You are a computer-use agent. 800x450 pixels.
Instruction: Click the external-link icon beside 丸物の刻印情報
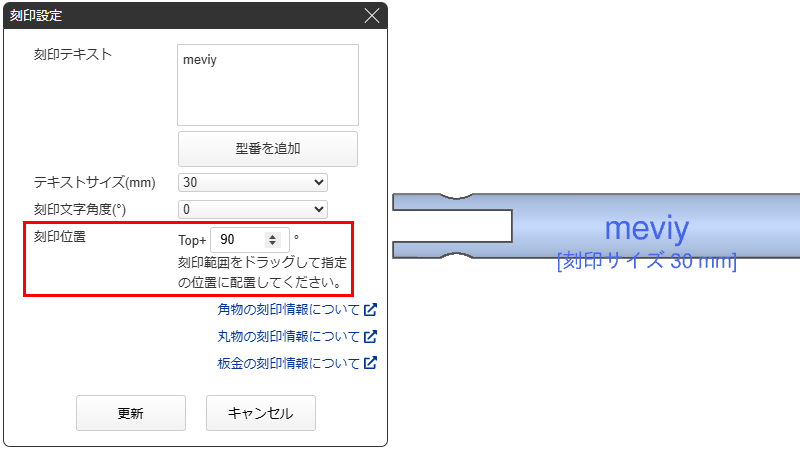click(x=370, y=337)
